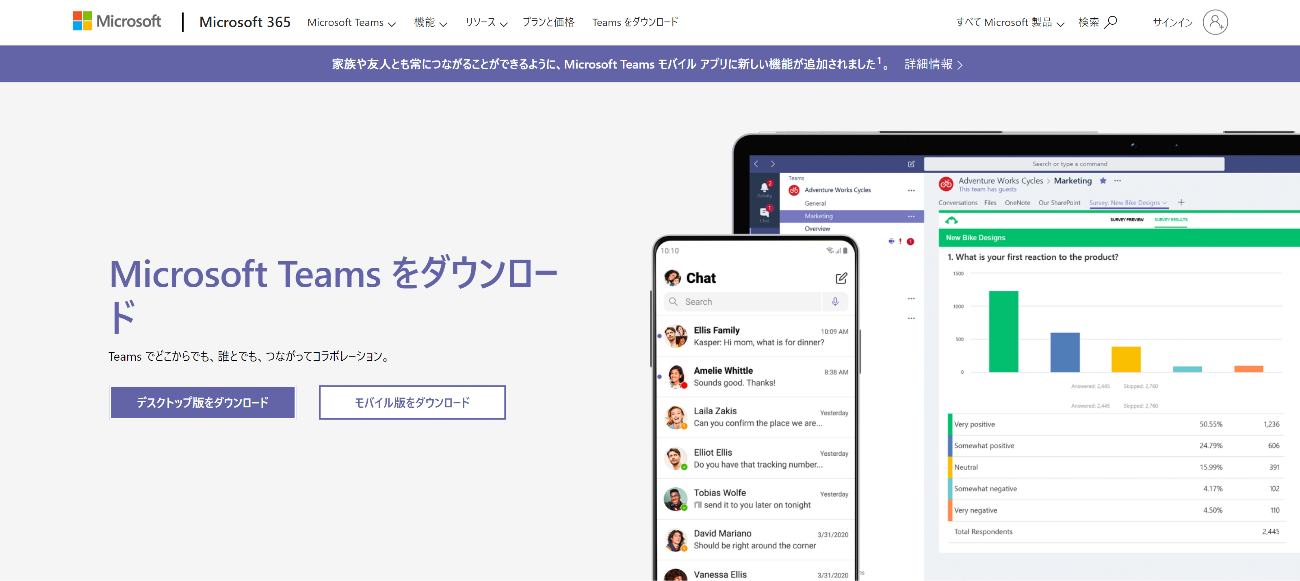The width and height of the screenshot is (1300, 581).
Task: Open the ellipsis menu next to the star
Action: point(1118,181)
